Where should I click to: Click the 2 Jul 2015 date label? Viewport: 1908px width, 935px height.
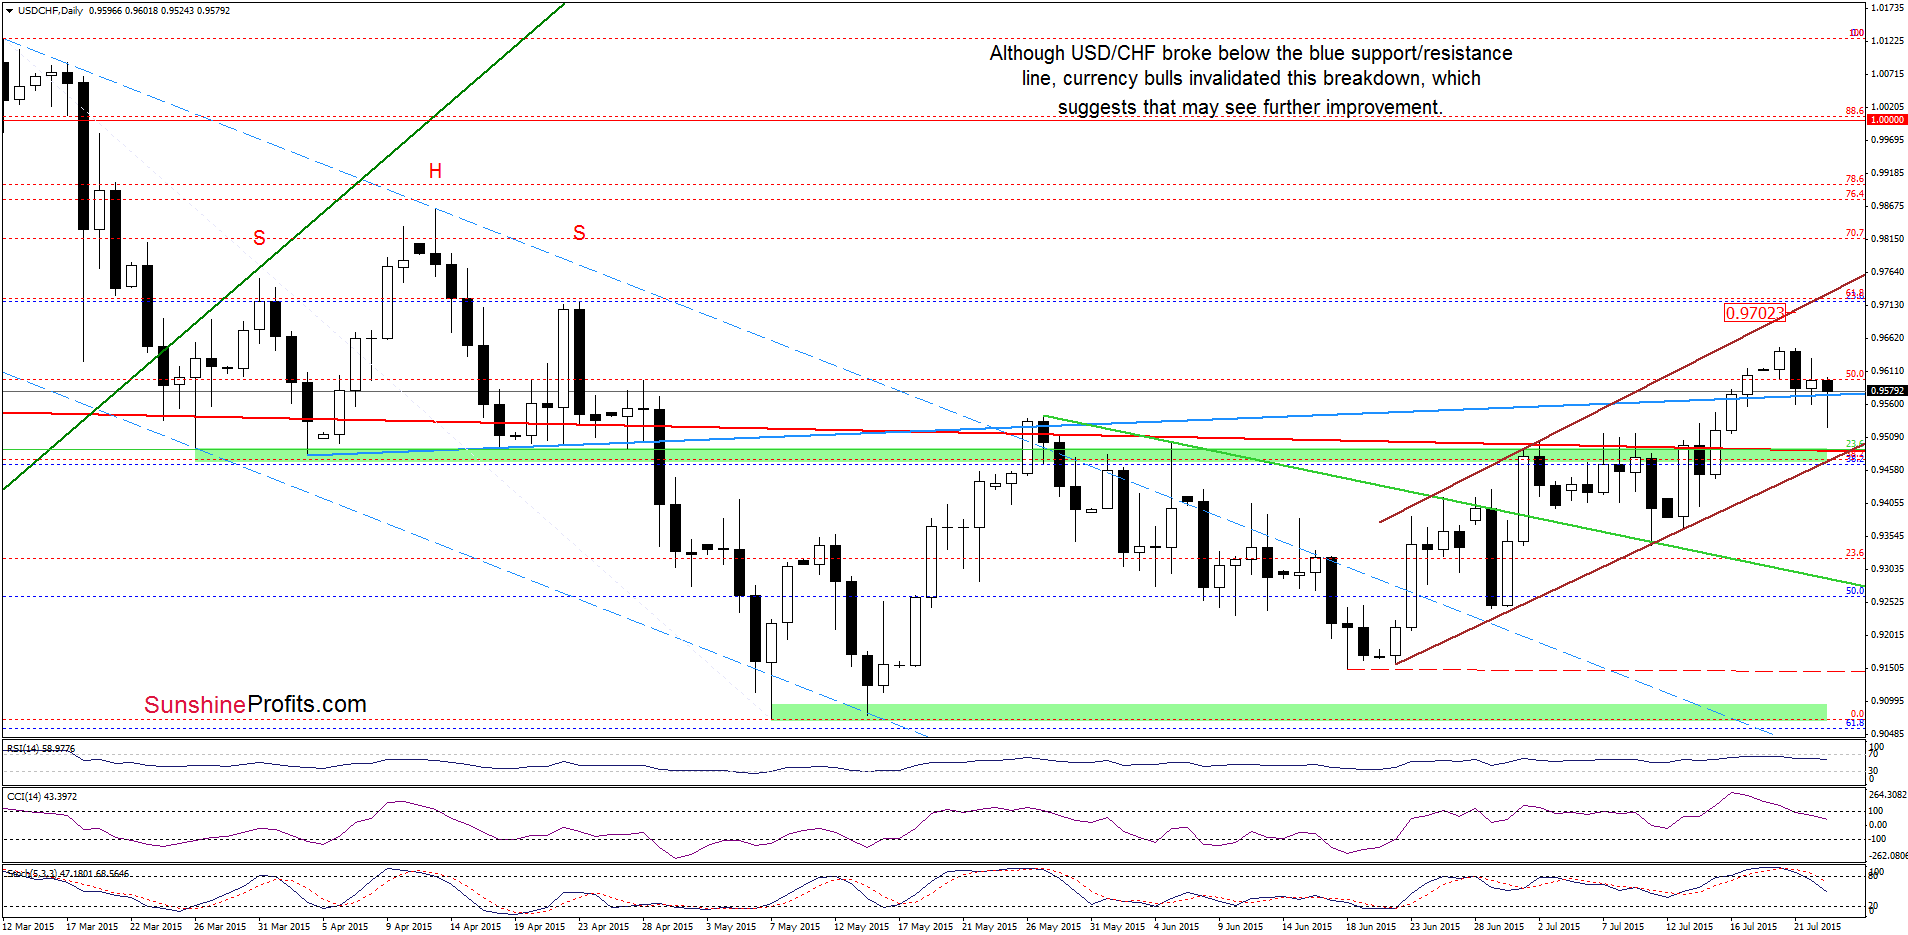[x=1559, y=927]
